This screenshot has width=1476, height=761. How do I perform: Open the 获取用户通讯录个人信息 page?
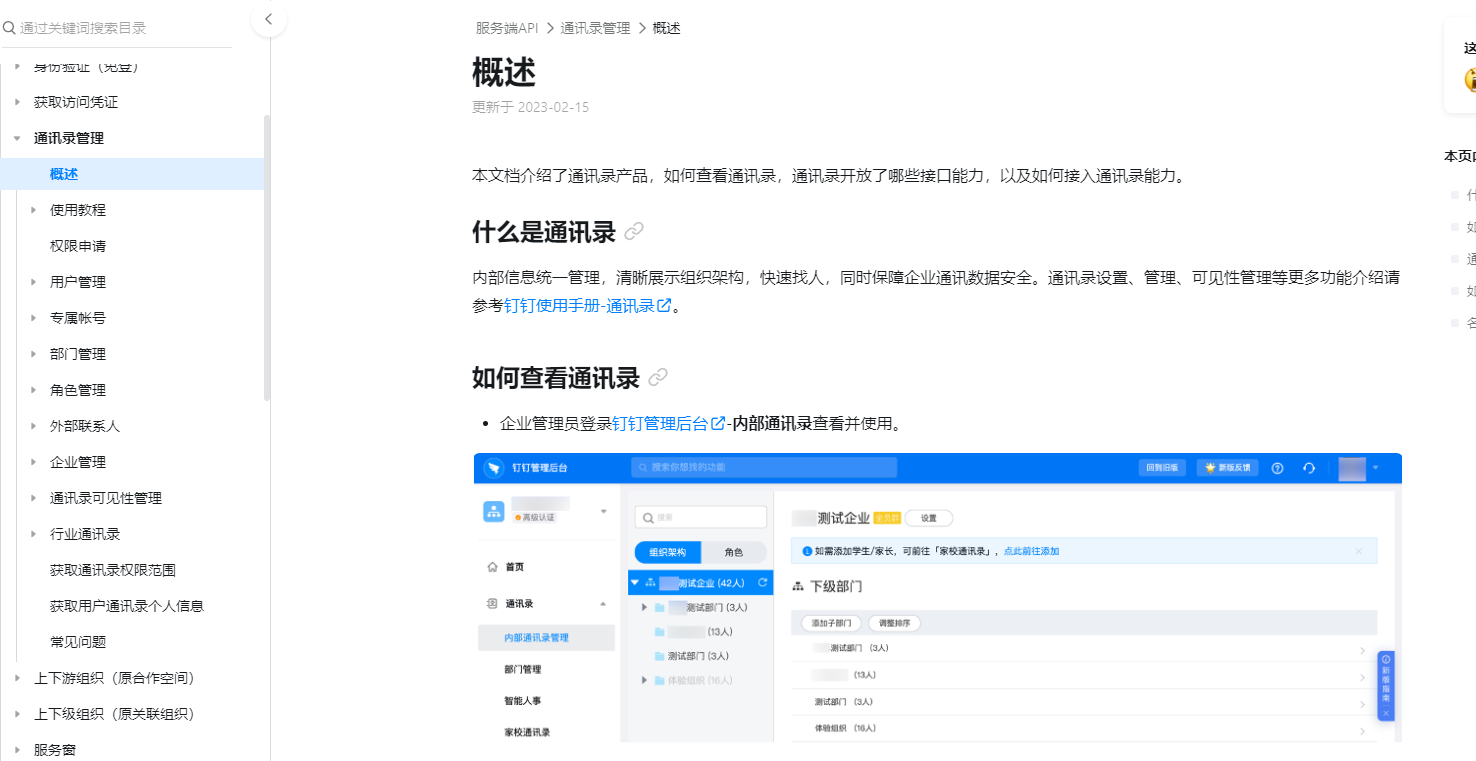click(x=127, y=606)
